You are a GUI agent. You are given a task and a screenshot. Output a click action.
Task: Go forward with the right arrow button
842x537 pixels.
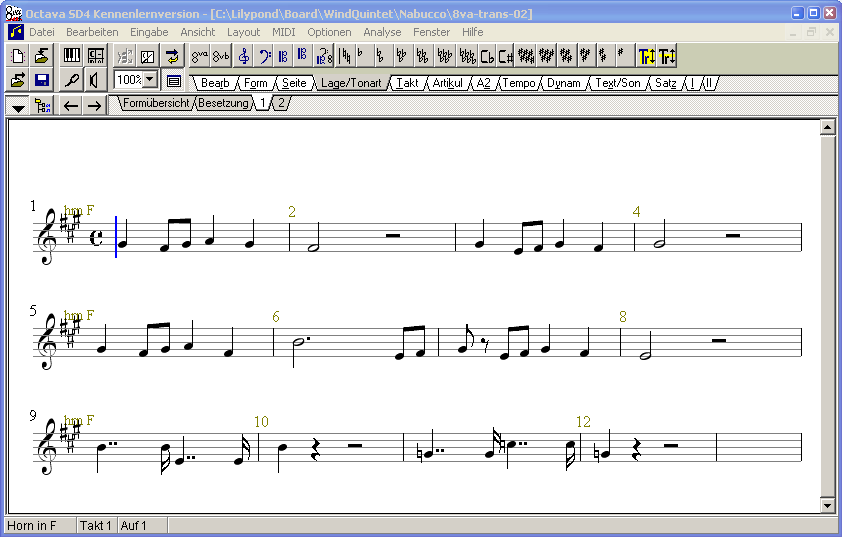[95, 106]
